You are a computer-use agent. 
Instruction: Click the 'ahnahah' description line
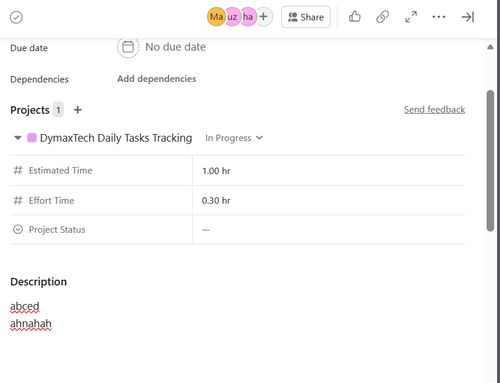(31, 323)
